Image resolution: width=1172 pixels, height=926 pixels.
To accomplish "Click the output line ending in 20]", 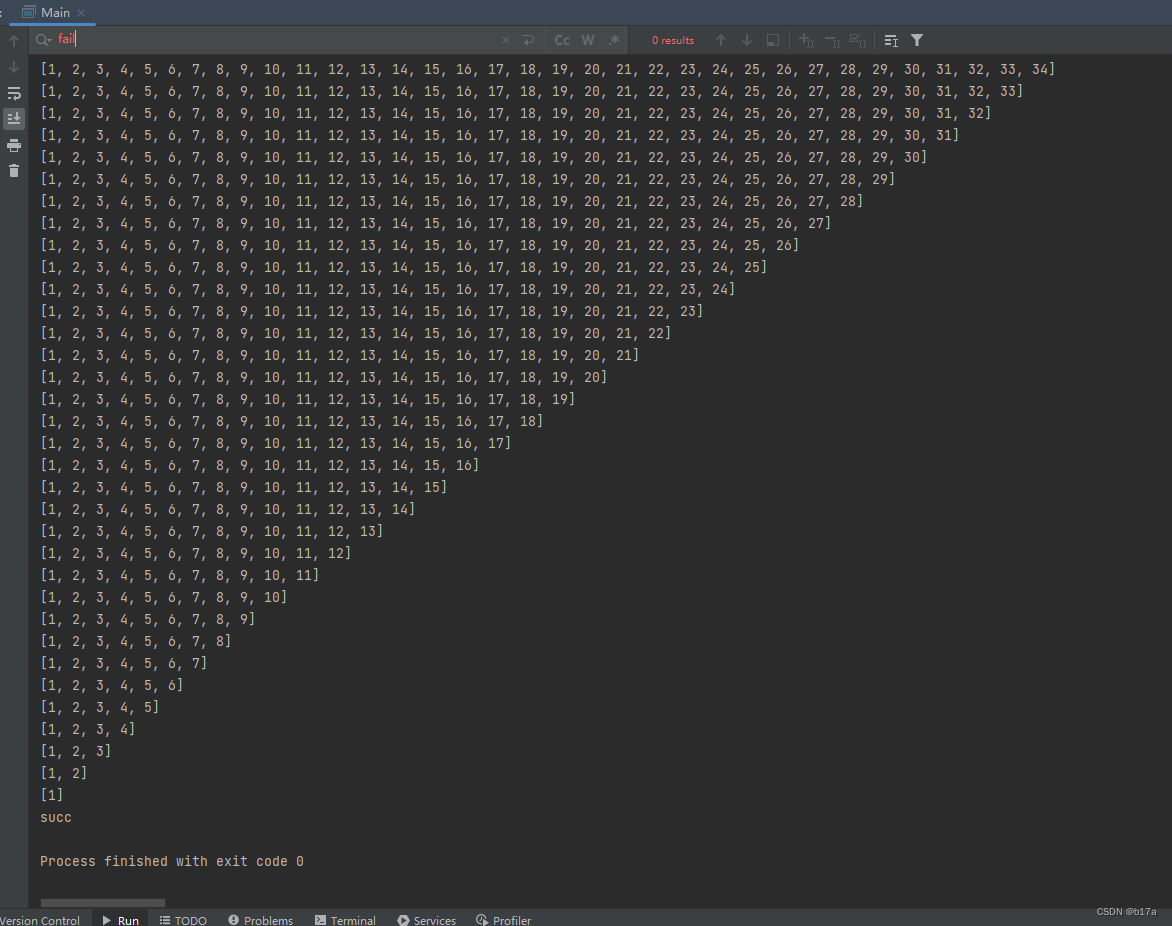I will [x=324, y=377].
